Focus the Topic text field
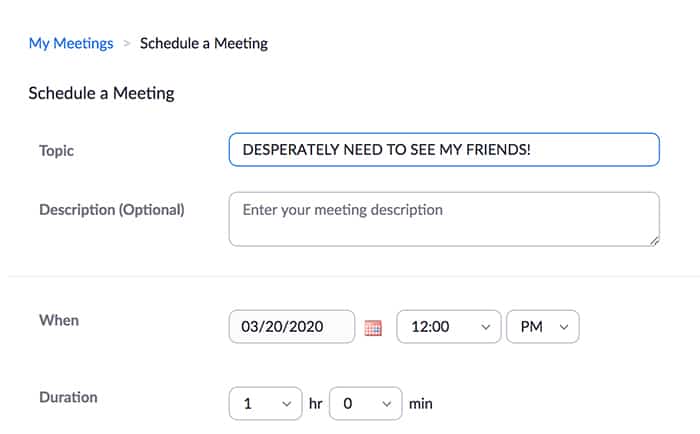 [x=444, y=150]
